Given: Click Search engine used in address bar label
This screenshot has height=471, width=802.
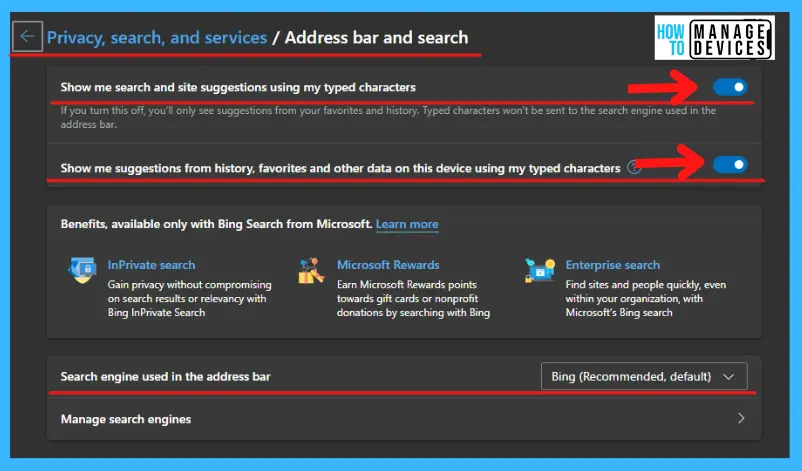Looking at the screenshot, I should (x=165, y=377).
